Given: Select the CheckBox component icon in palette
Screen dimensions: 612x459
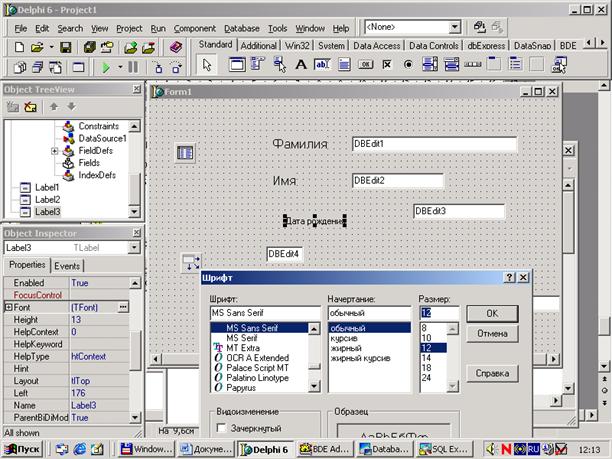Looking at the screenshot, I should click(387, 64).
